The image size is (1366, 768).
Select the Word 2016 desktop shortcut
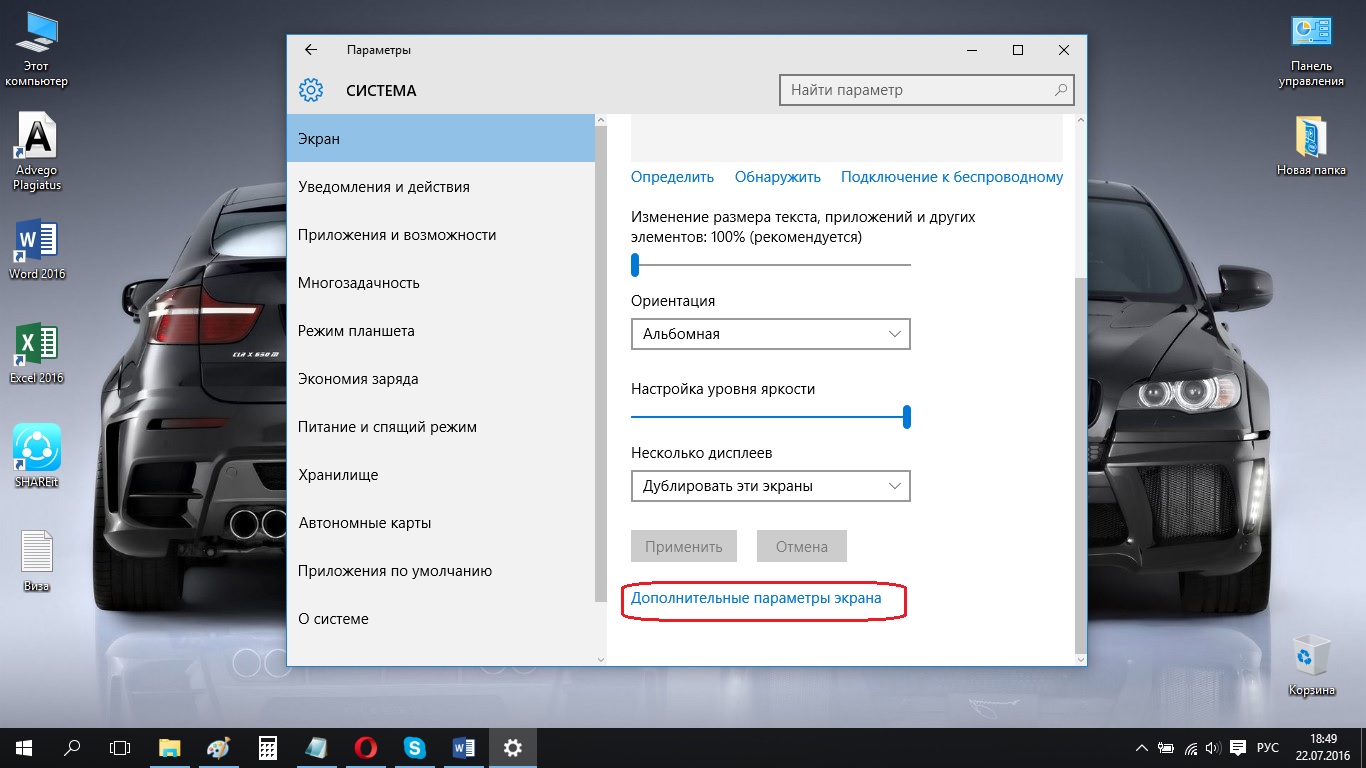[x=37, y=250]
